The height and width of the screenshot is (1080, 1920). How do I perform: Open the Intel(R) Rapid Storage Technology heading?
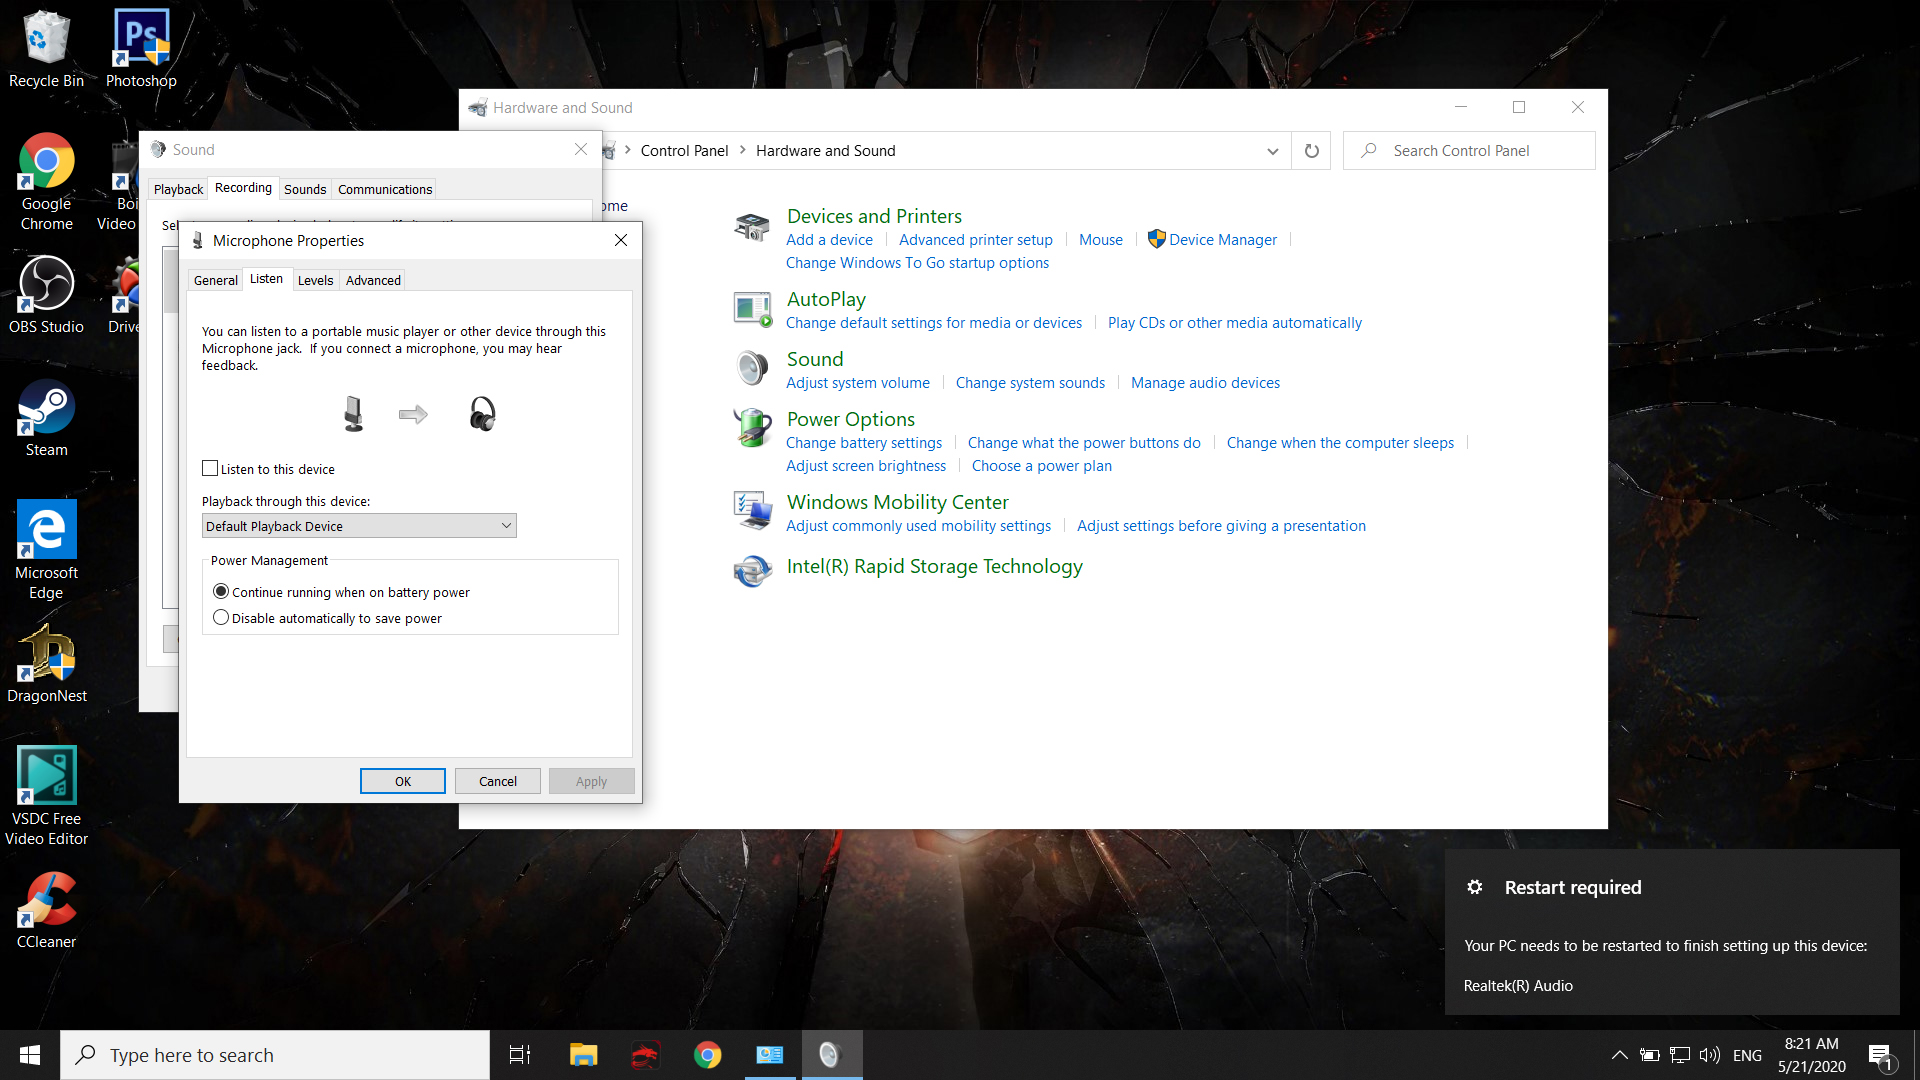(934, 566)
